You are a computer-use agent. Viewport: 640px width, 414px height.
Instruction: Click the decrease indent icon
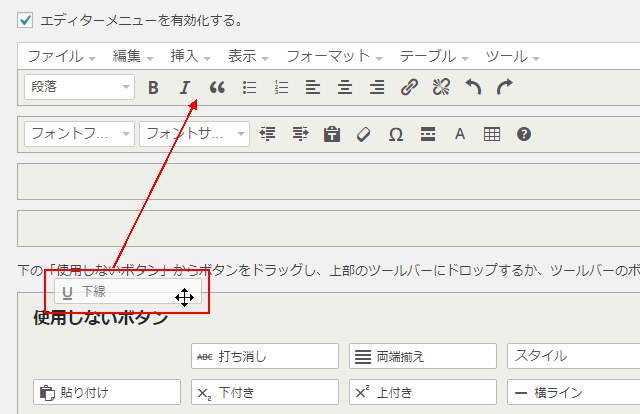[x=267, y=134]
